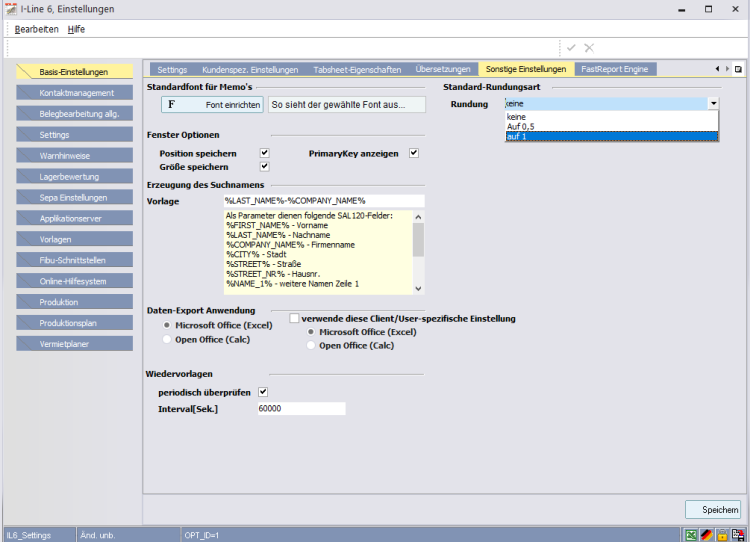Viewport: 750px width, 542px height.
Task: Select global Microsoft Office (Excel) radio
Action: [x=166, y=325]
